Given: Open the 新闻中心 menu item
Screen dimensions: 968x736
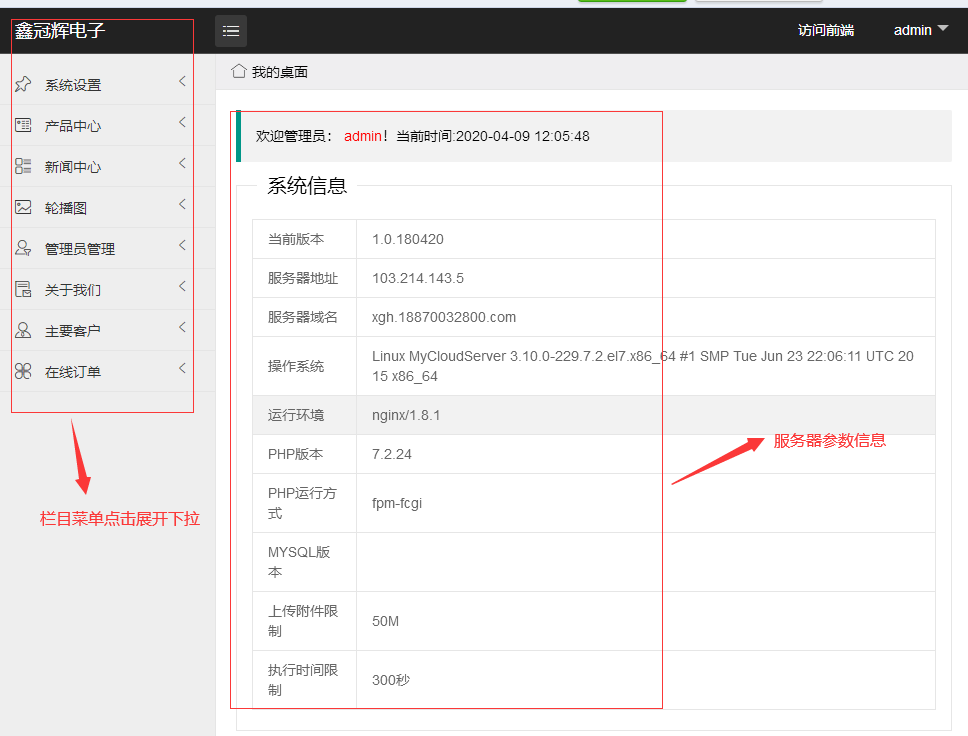Looking at the screenshot, I should pos(73,167).
